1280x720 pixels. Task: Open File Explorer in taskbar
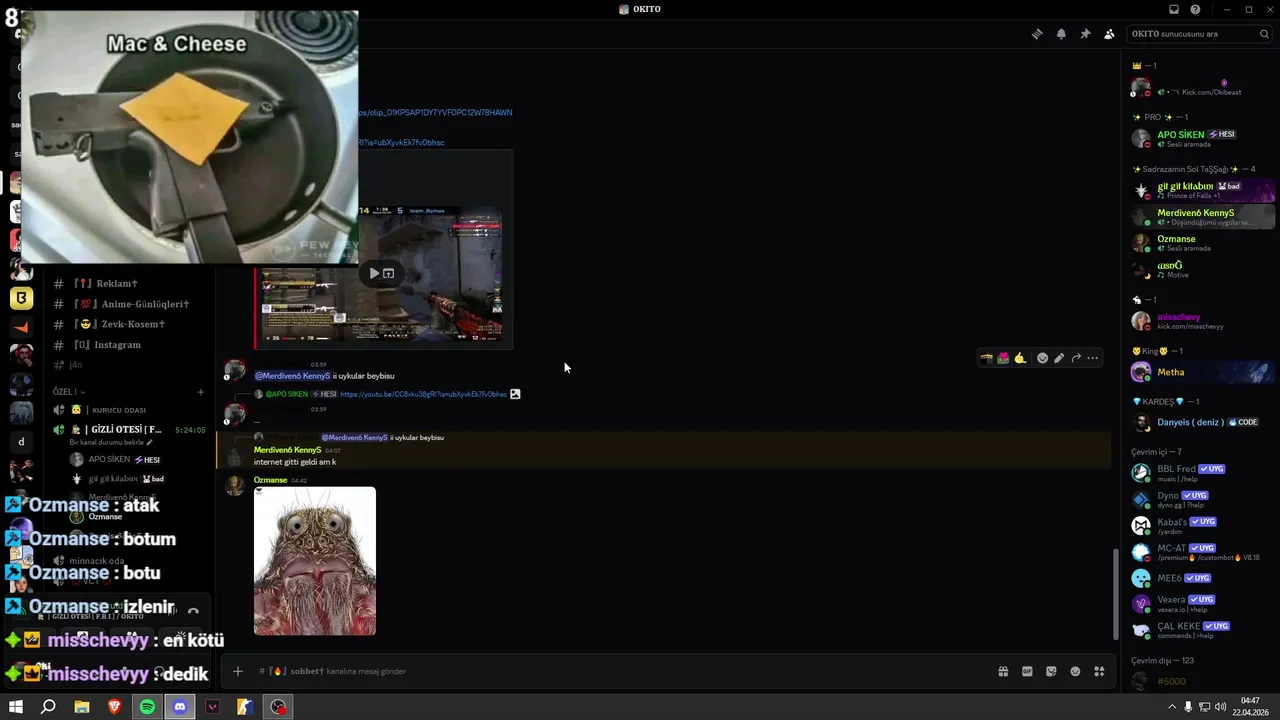[x=82, y=707]
